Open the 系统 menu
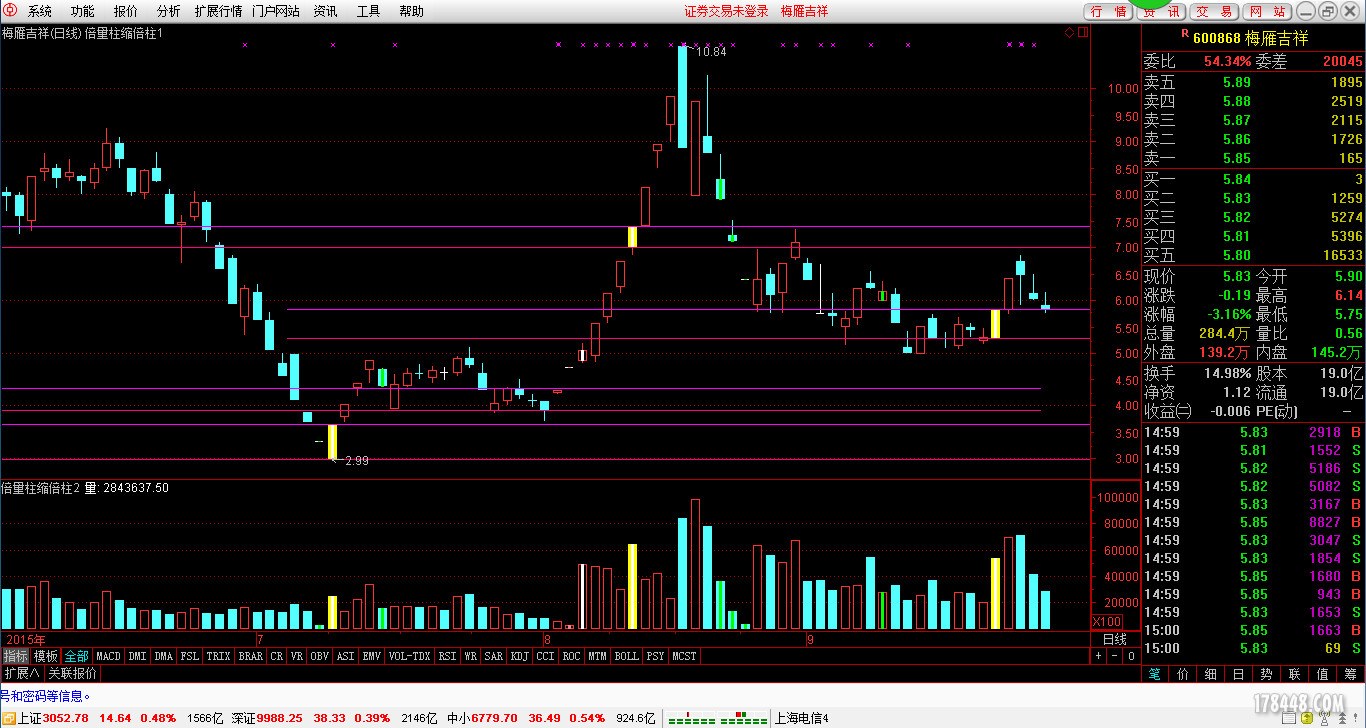Screen dimensions: 1366x728 pyautogui.click(x=40, y=11)
